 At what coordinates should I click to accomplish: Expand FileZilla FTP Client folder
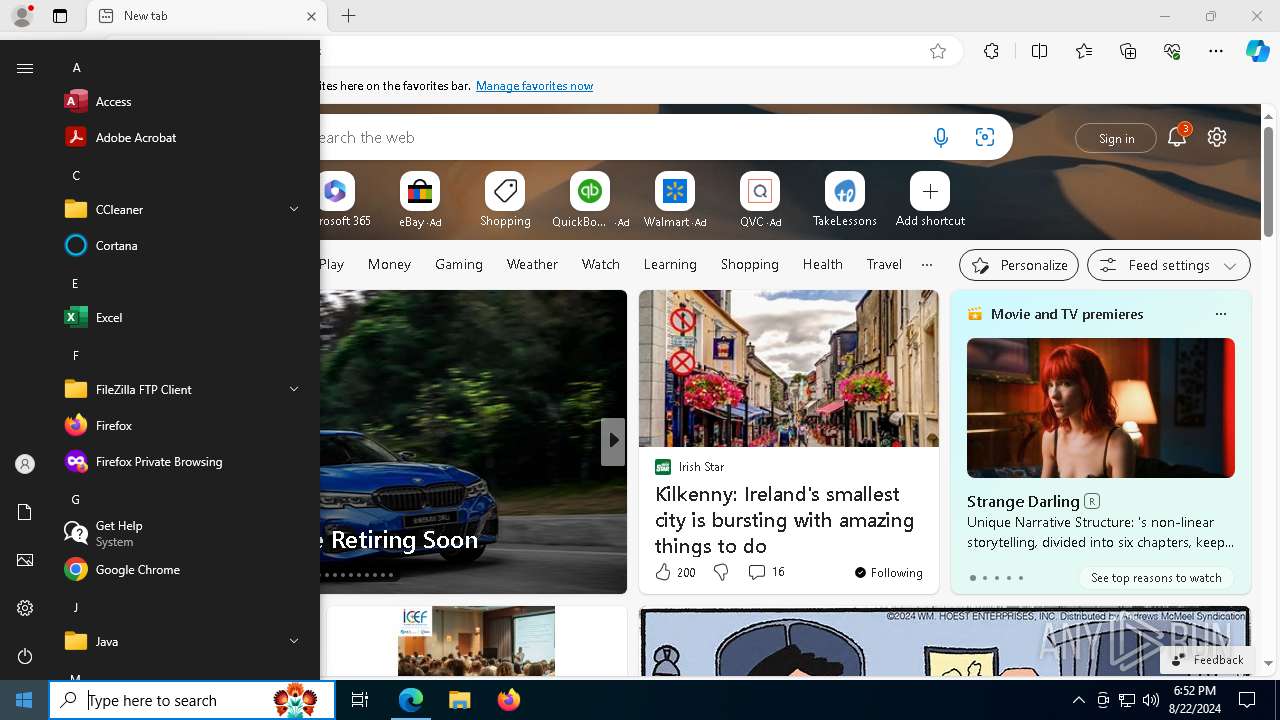tap(180, 389)
